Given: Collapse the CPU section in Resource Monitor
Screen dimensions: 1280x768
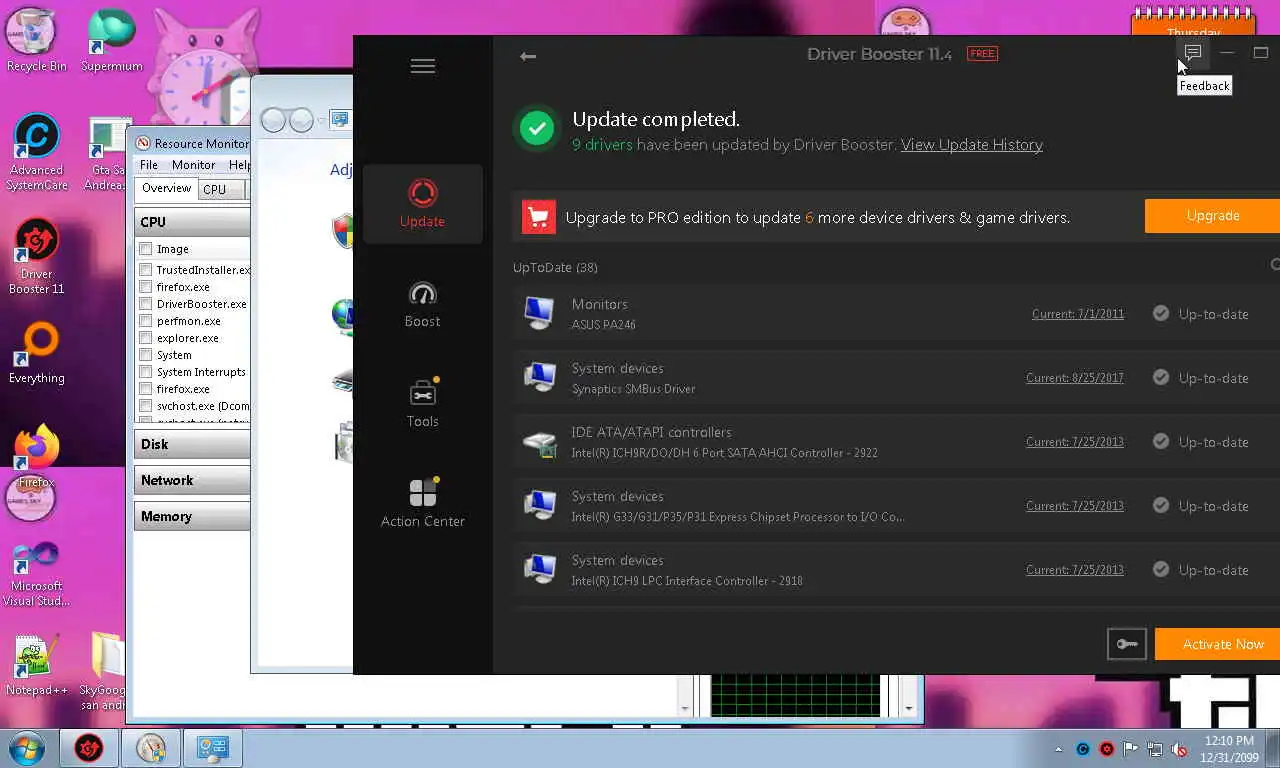Looking at the screenshot, I should click(192, 222).
